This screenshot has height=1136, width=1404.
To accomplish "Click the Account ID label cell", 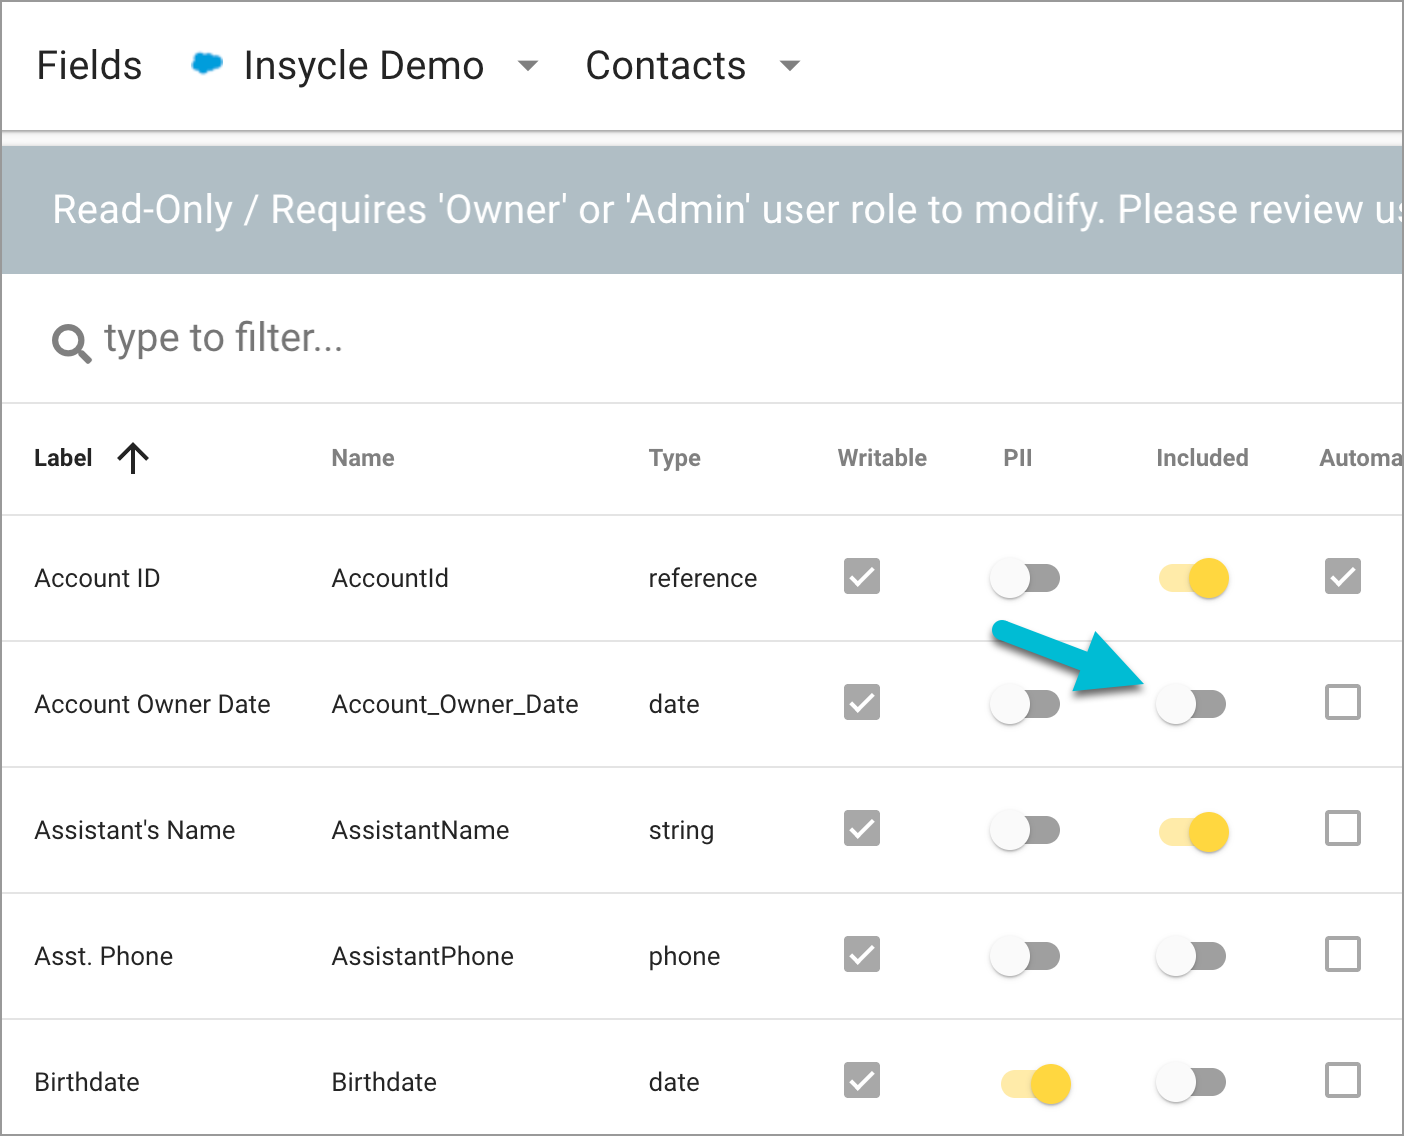I will [97, 578].
